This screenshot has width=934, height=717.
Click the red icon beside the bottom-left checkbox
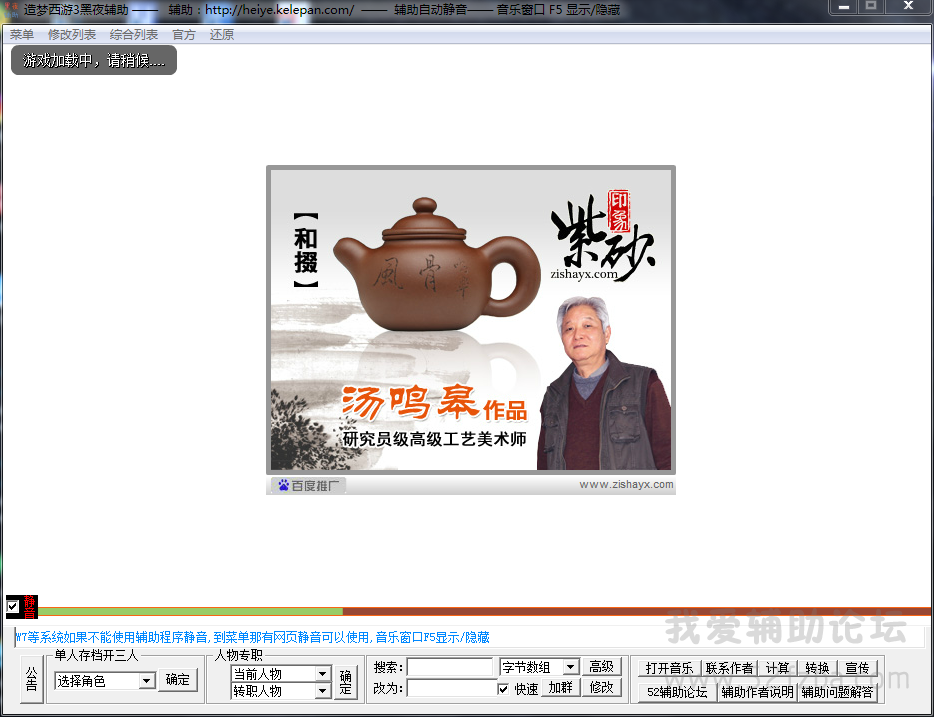(30, 606)
